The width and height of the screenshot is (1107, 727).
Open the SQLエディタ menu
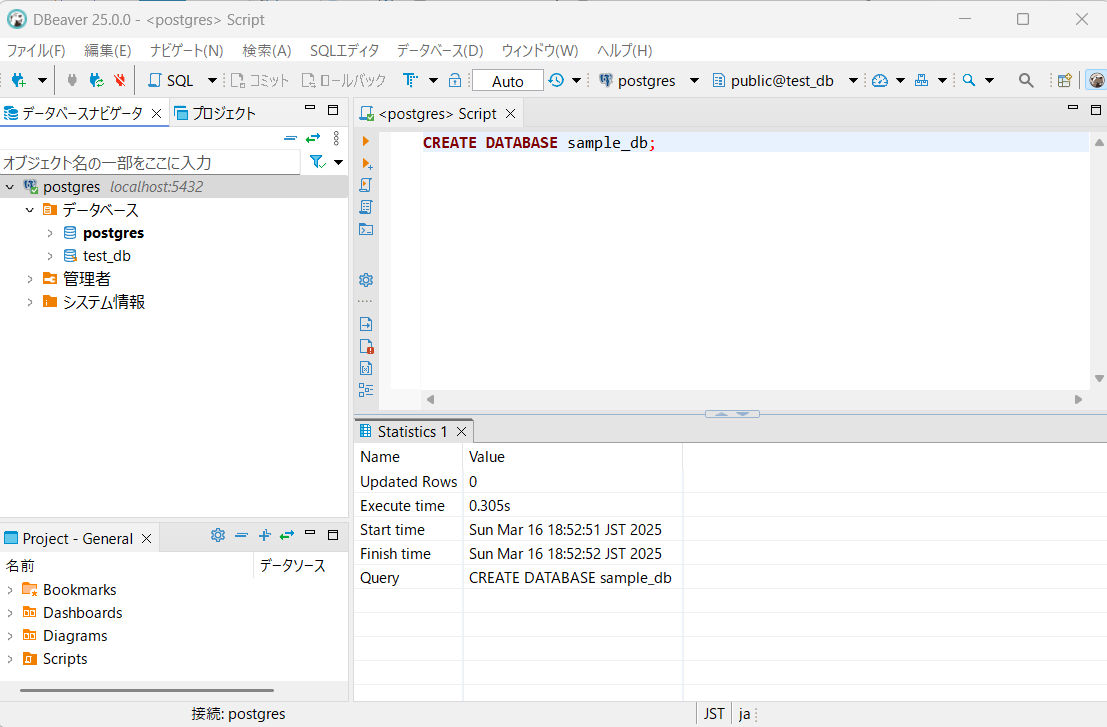click(344, 50)
